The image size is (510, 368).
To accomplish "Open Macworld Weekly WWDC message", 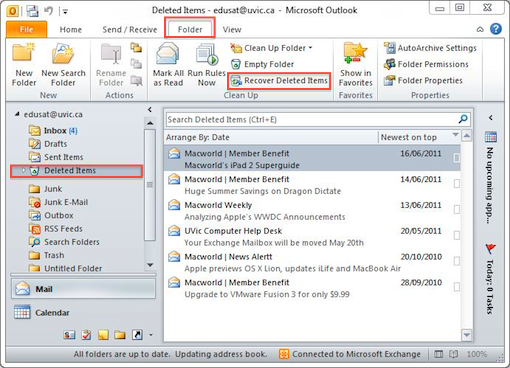I will coord(313,211).
